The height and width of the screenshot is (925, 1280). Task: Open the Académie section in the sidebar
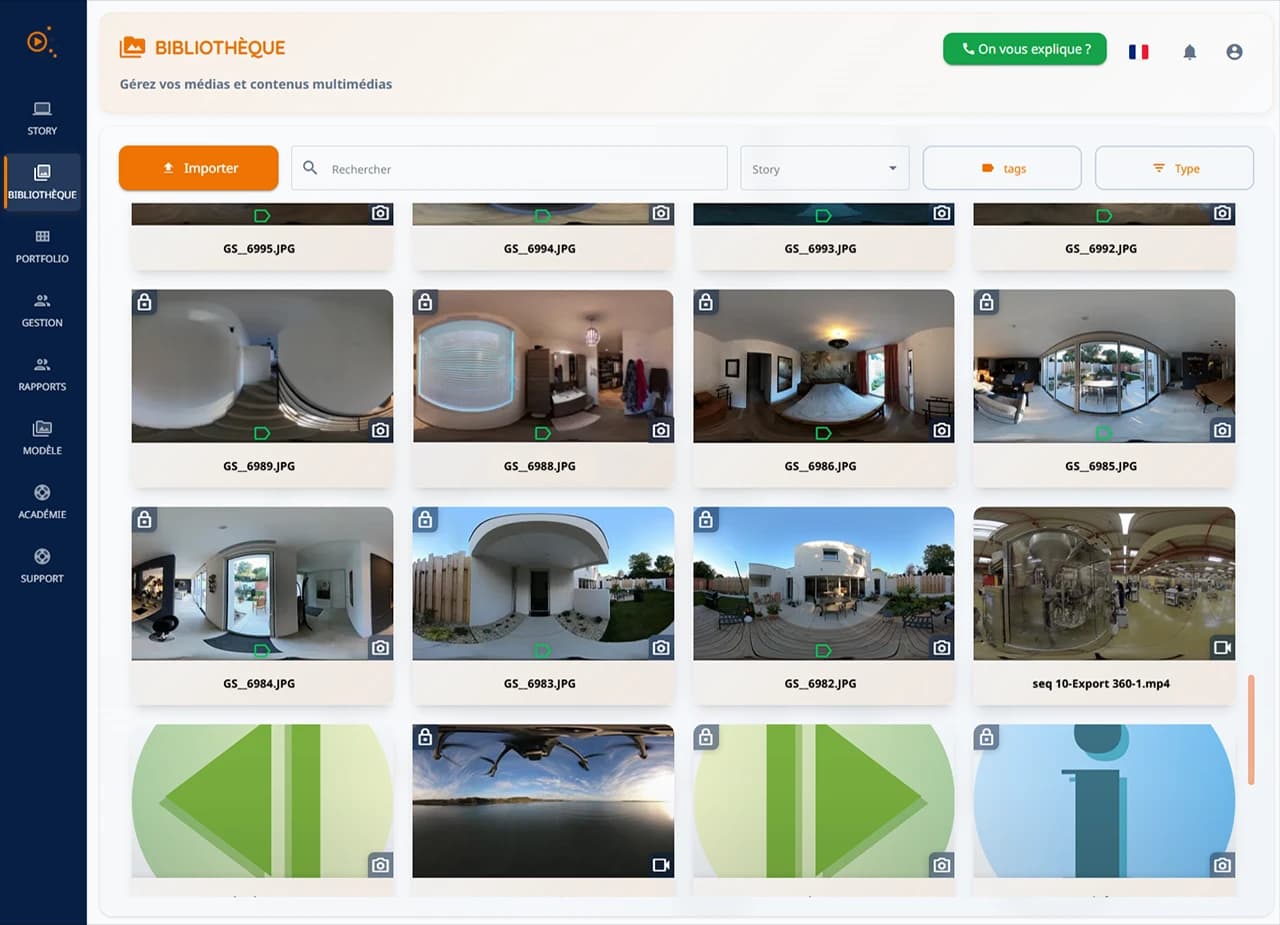pyautogui.click(x=41, y=502)
